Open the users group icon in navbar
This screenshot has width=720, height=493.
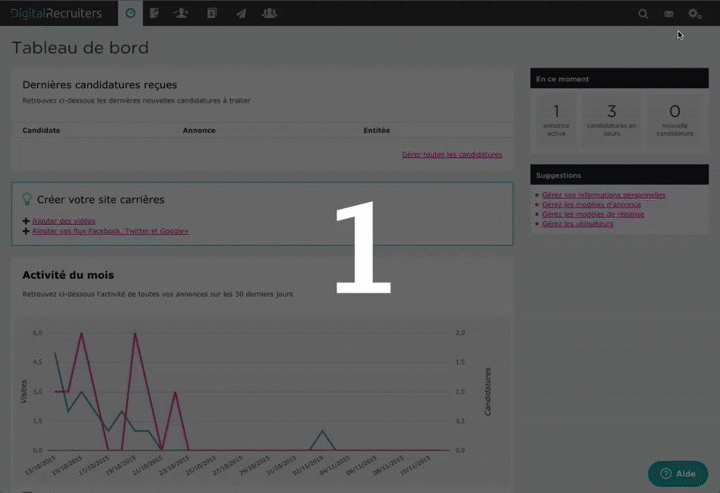pos(269,13)
